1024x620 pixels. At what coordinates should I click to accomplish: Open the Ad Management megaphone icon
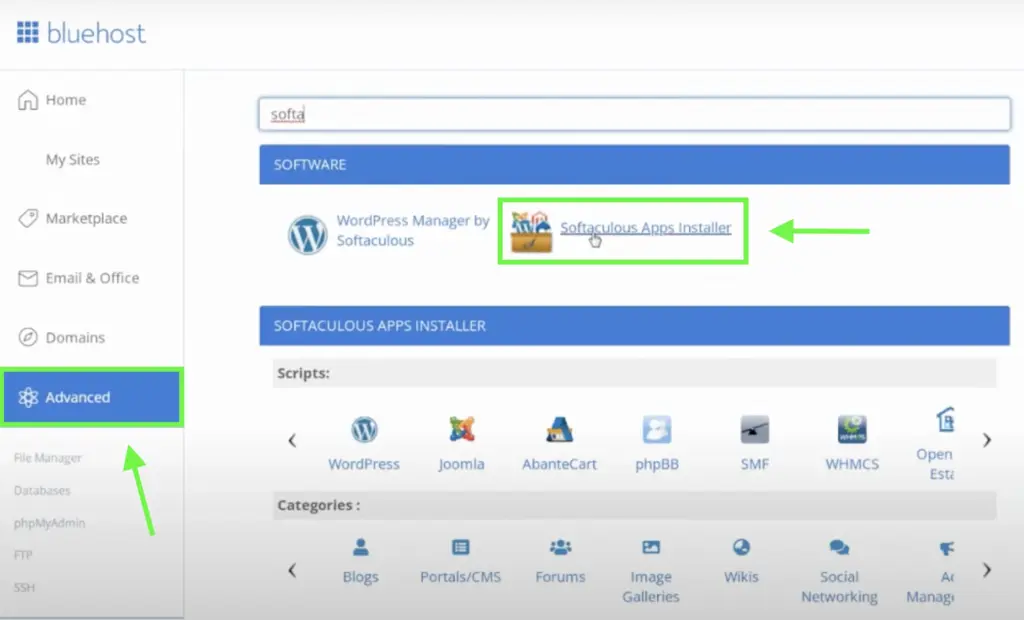pyautogui.click(x=946, y=548)
